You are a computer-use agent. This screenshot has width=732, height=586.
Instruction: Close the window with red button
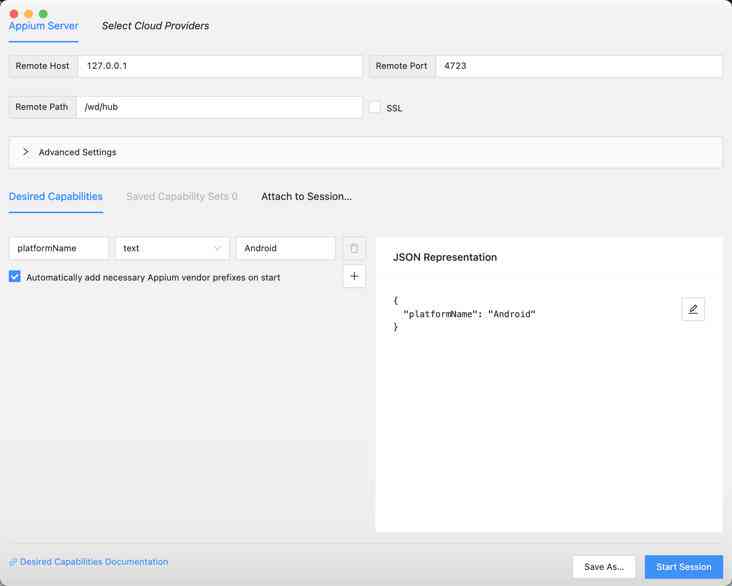point(14,14)
